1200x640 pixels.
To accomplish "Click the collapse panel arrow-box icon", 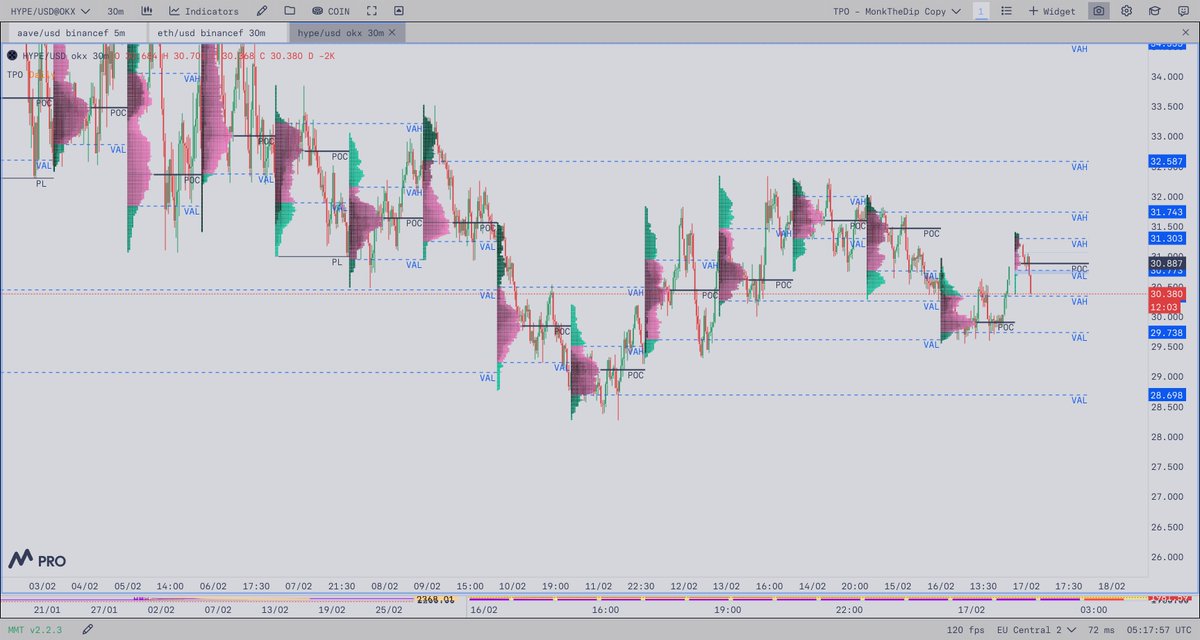I will click(x=400, y=11).
